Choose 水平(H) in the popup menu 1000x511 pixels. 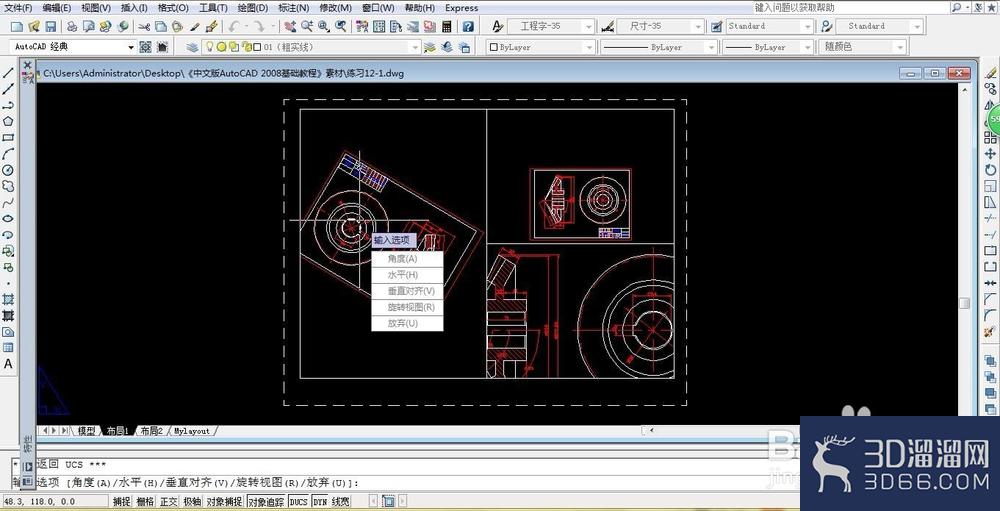tap(407, 275)
